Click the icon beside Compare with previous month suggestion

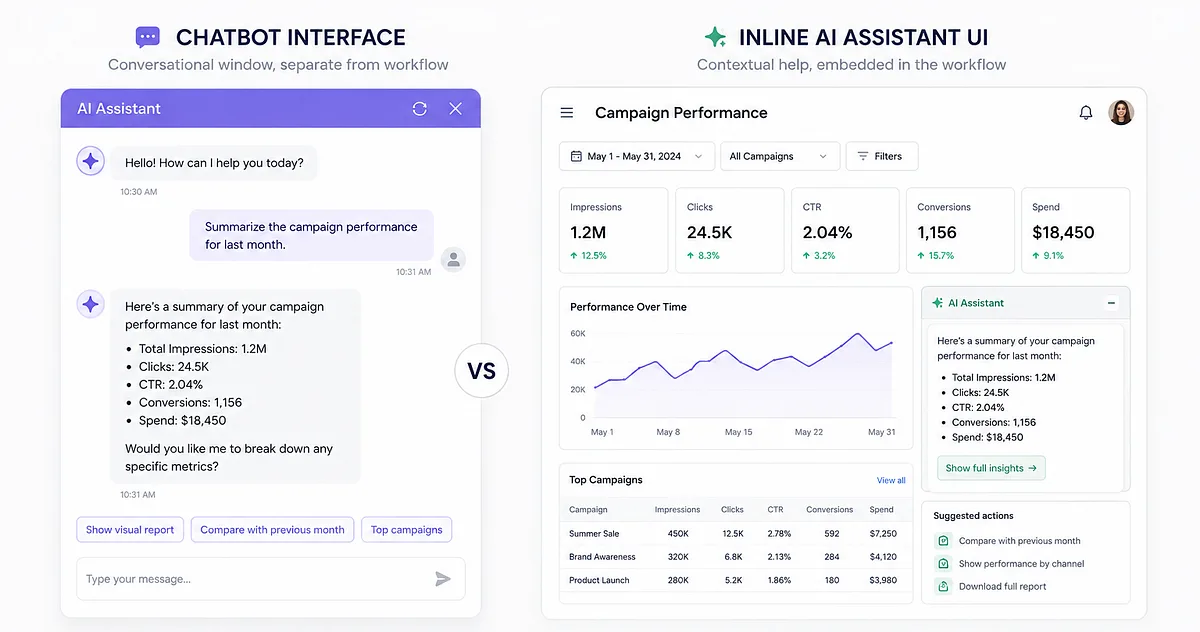pyautogui.click(x=942, y=541)
